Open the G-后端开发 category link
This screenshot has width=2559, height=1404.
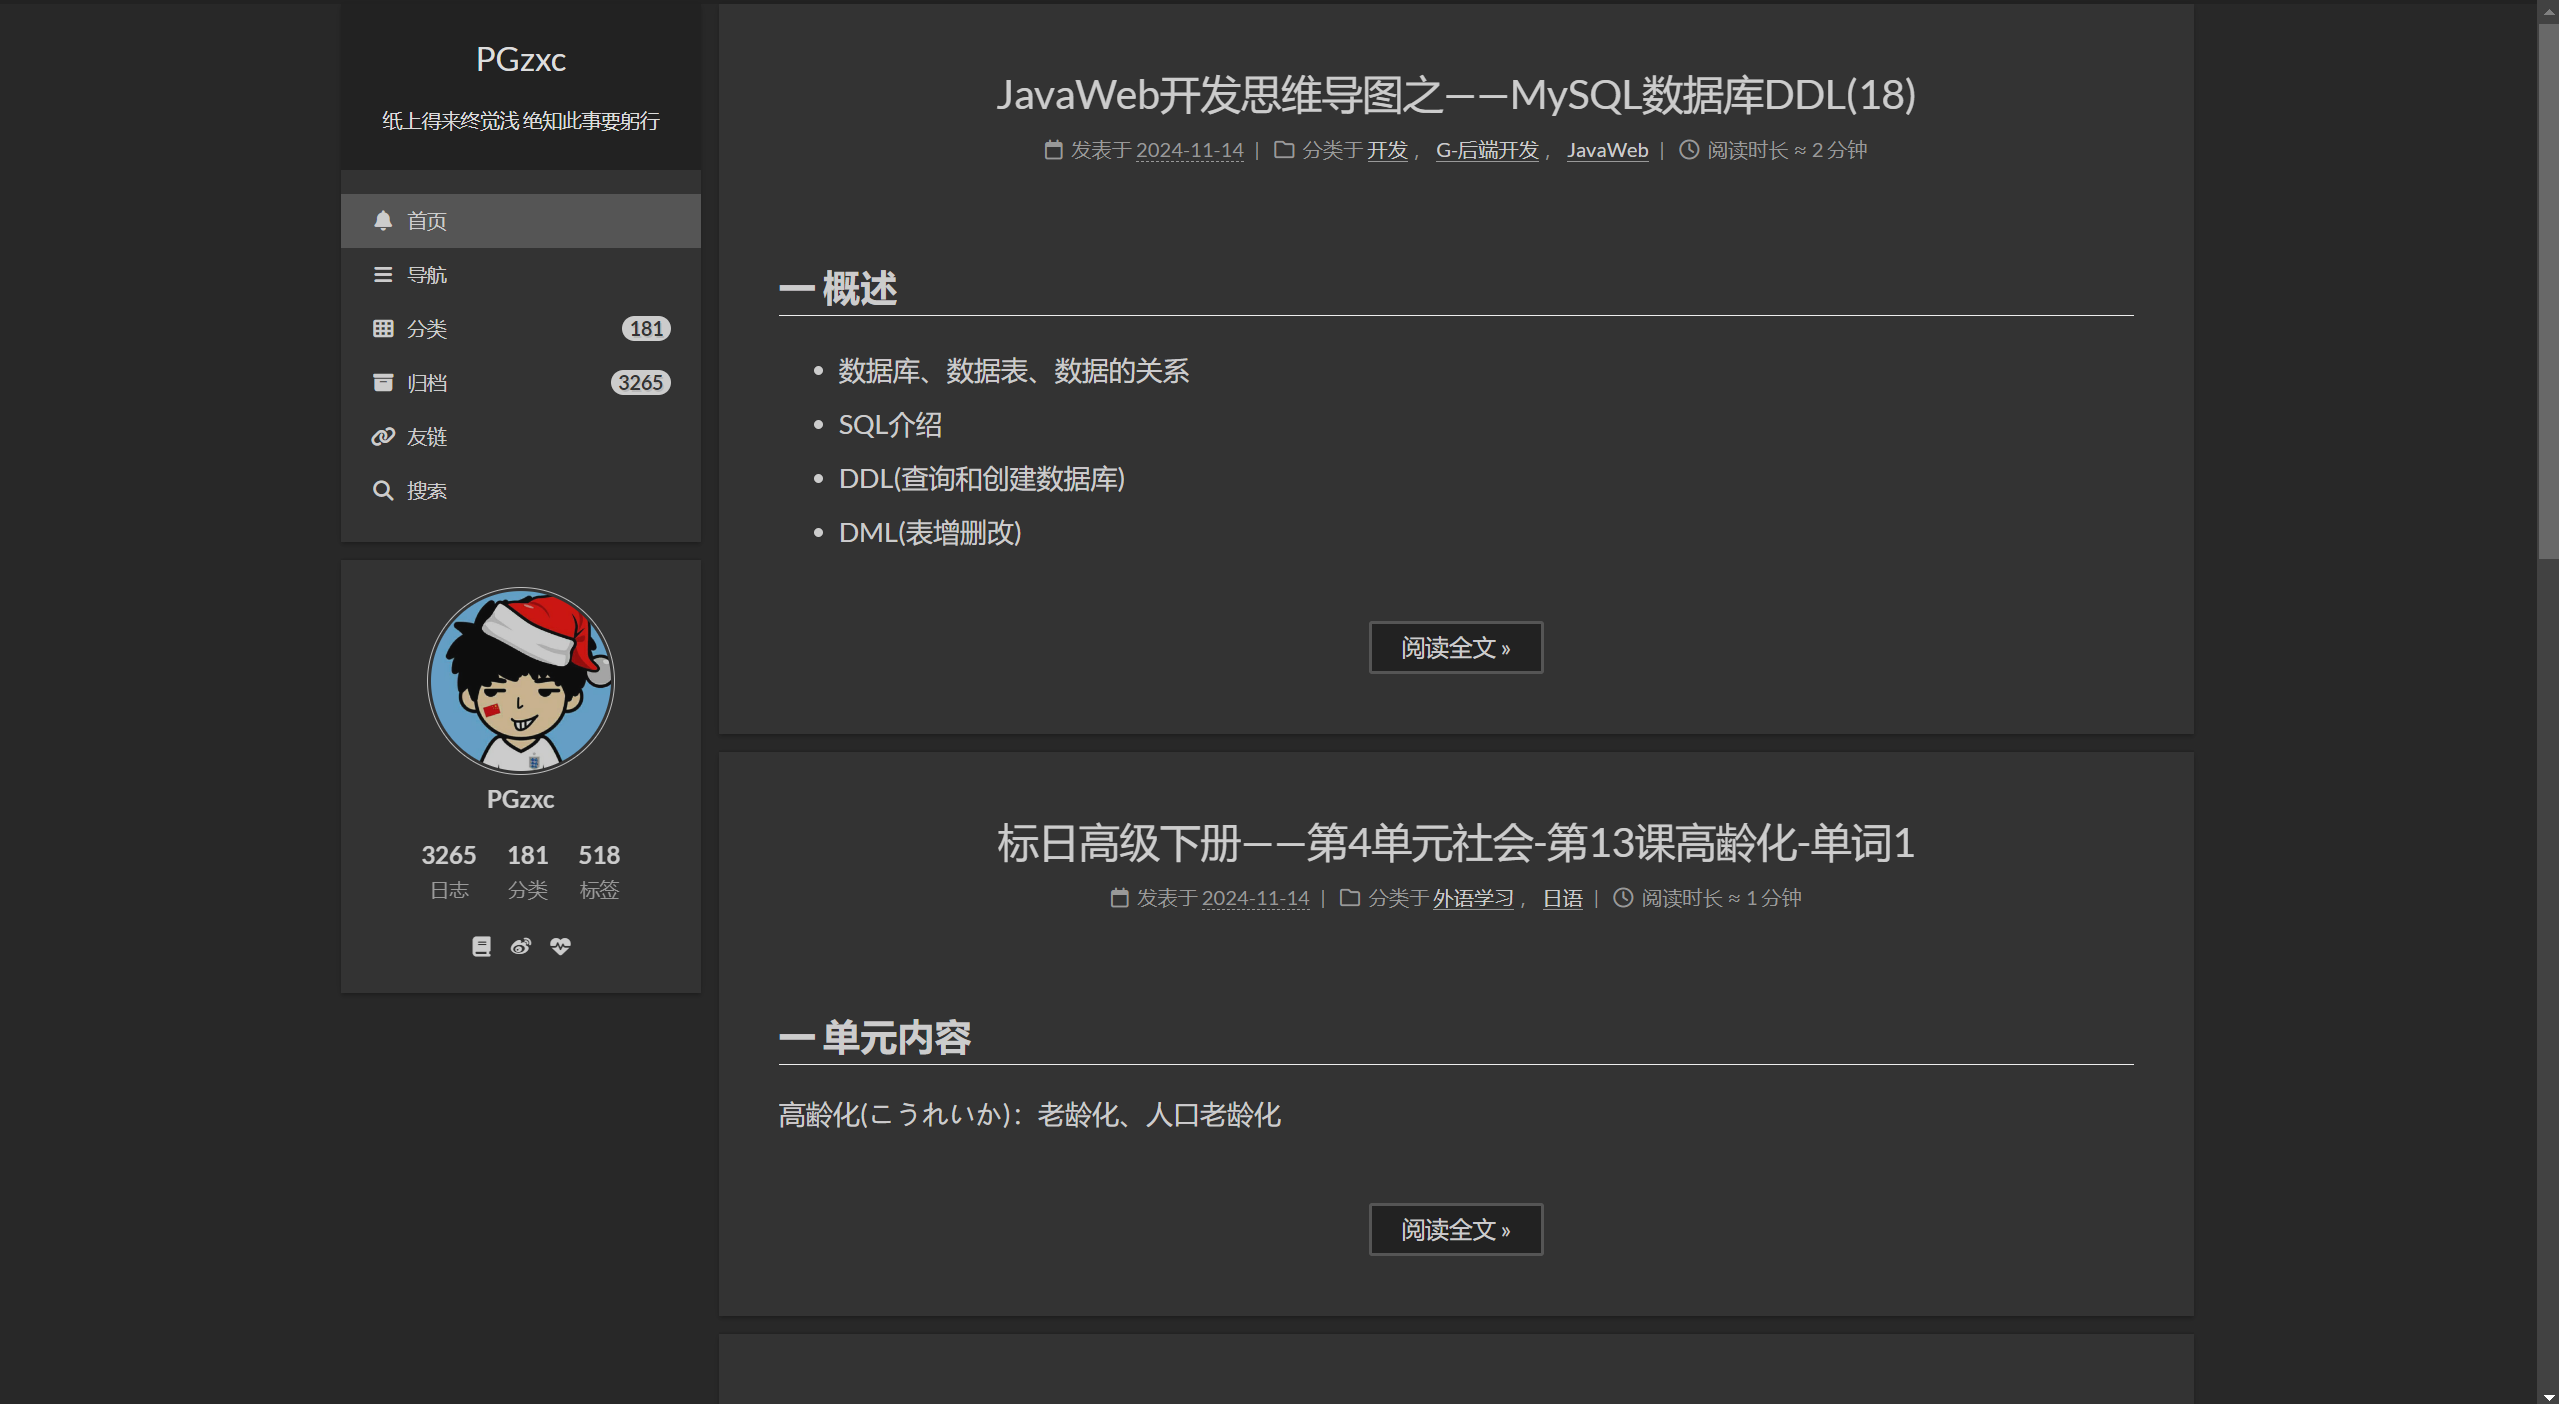1486,150
